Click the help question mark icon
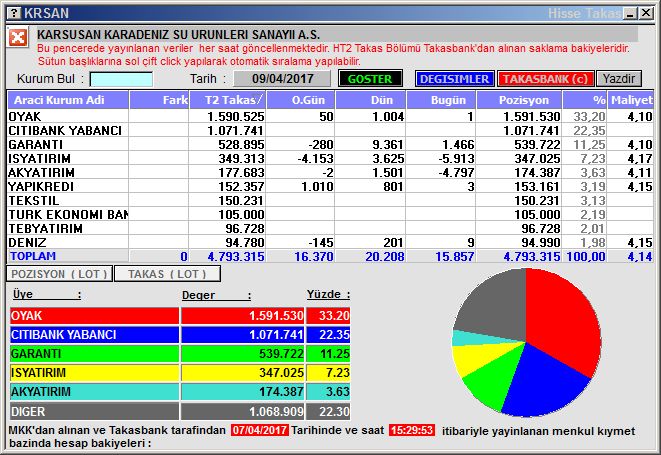This screenshot has height=455, width=661. point(14,13)
